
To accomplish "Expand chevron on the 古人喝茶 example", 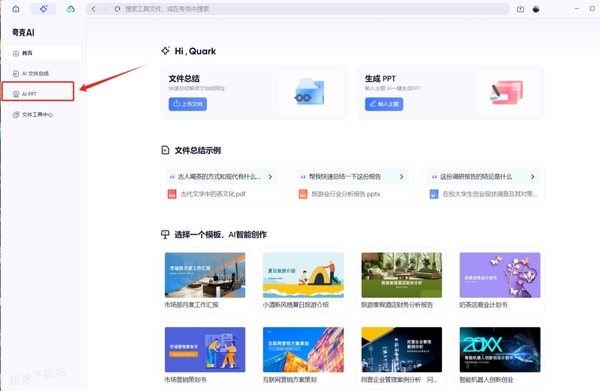I will [x=270, y=176].
